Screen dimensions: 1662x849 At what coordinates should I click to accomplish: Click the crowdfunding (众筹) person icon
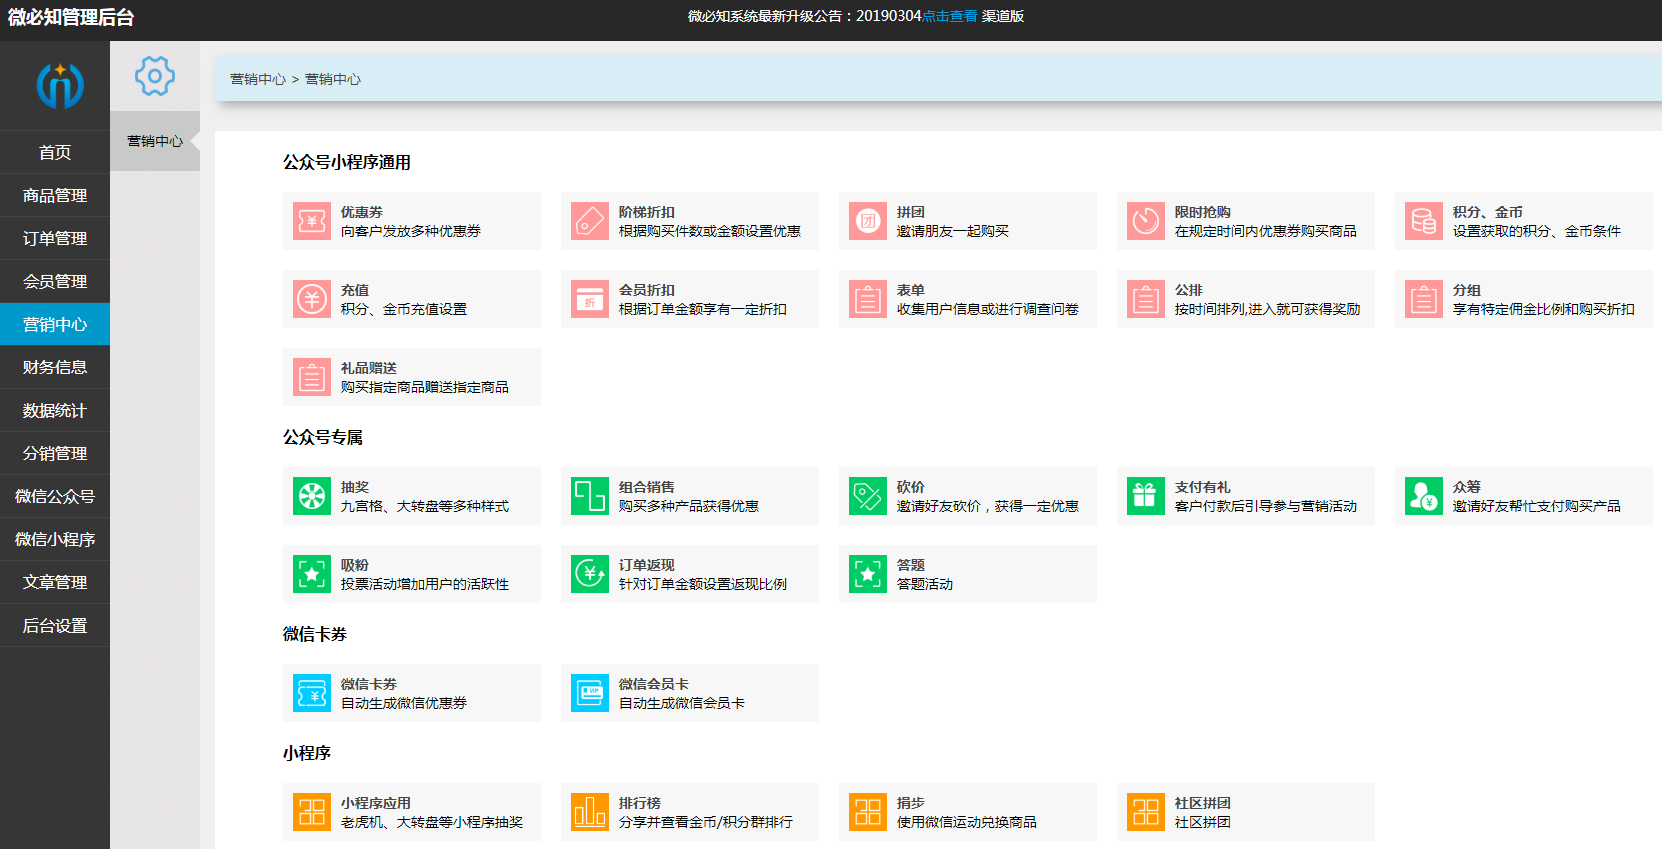click(x=1424, y=496)
